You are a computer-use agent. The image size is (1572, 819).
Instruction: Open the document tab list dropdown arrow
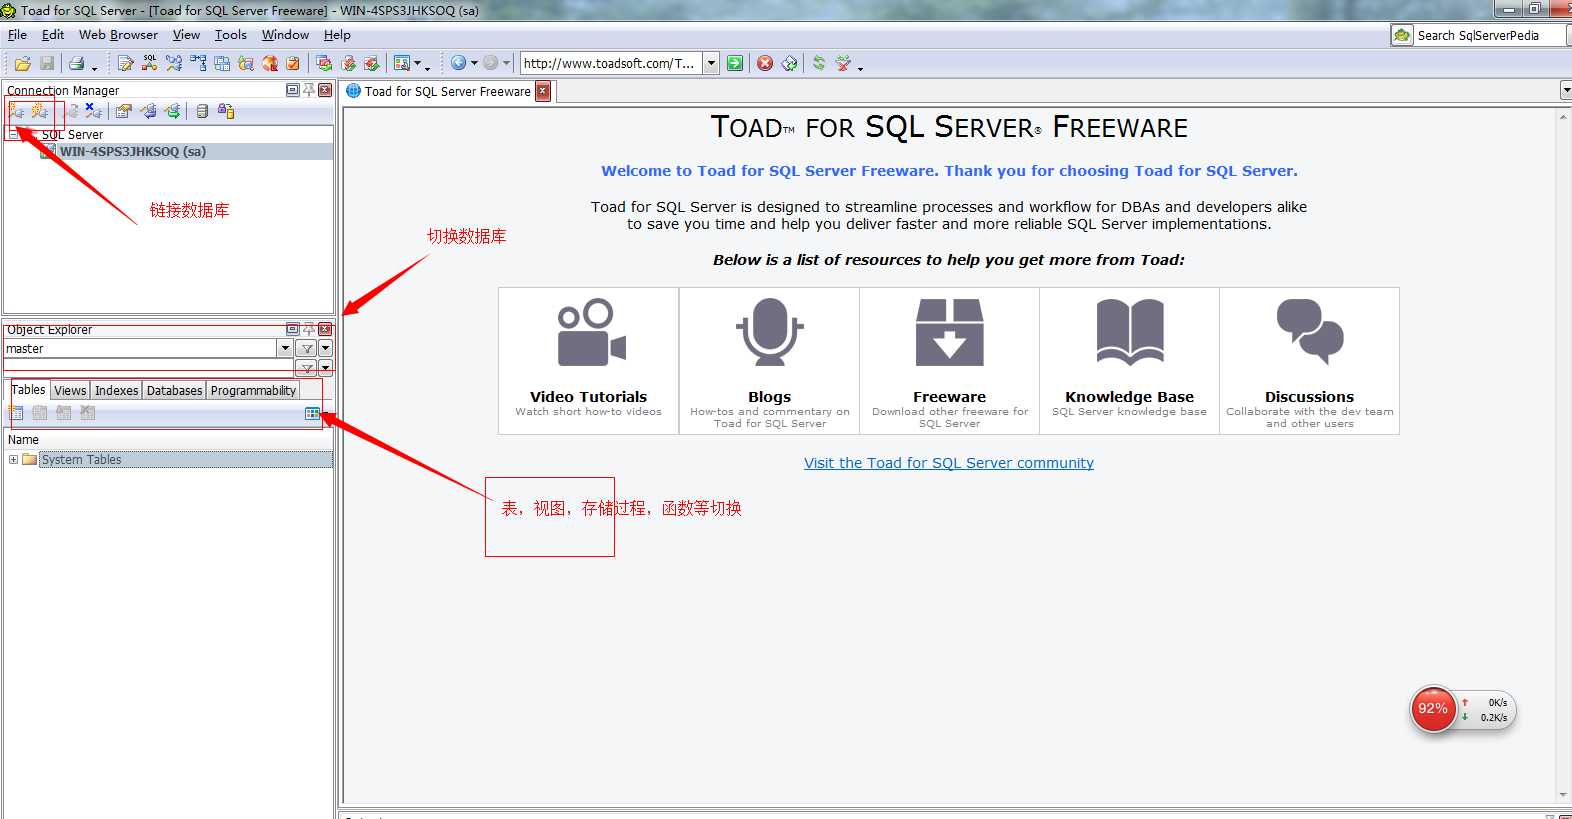(x=1565, y=90)
